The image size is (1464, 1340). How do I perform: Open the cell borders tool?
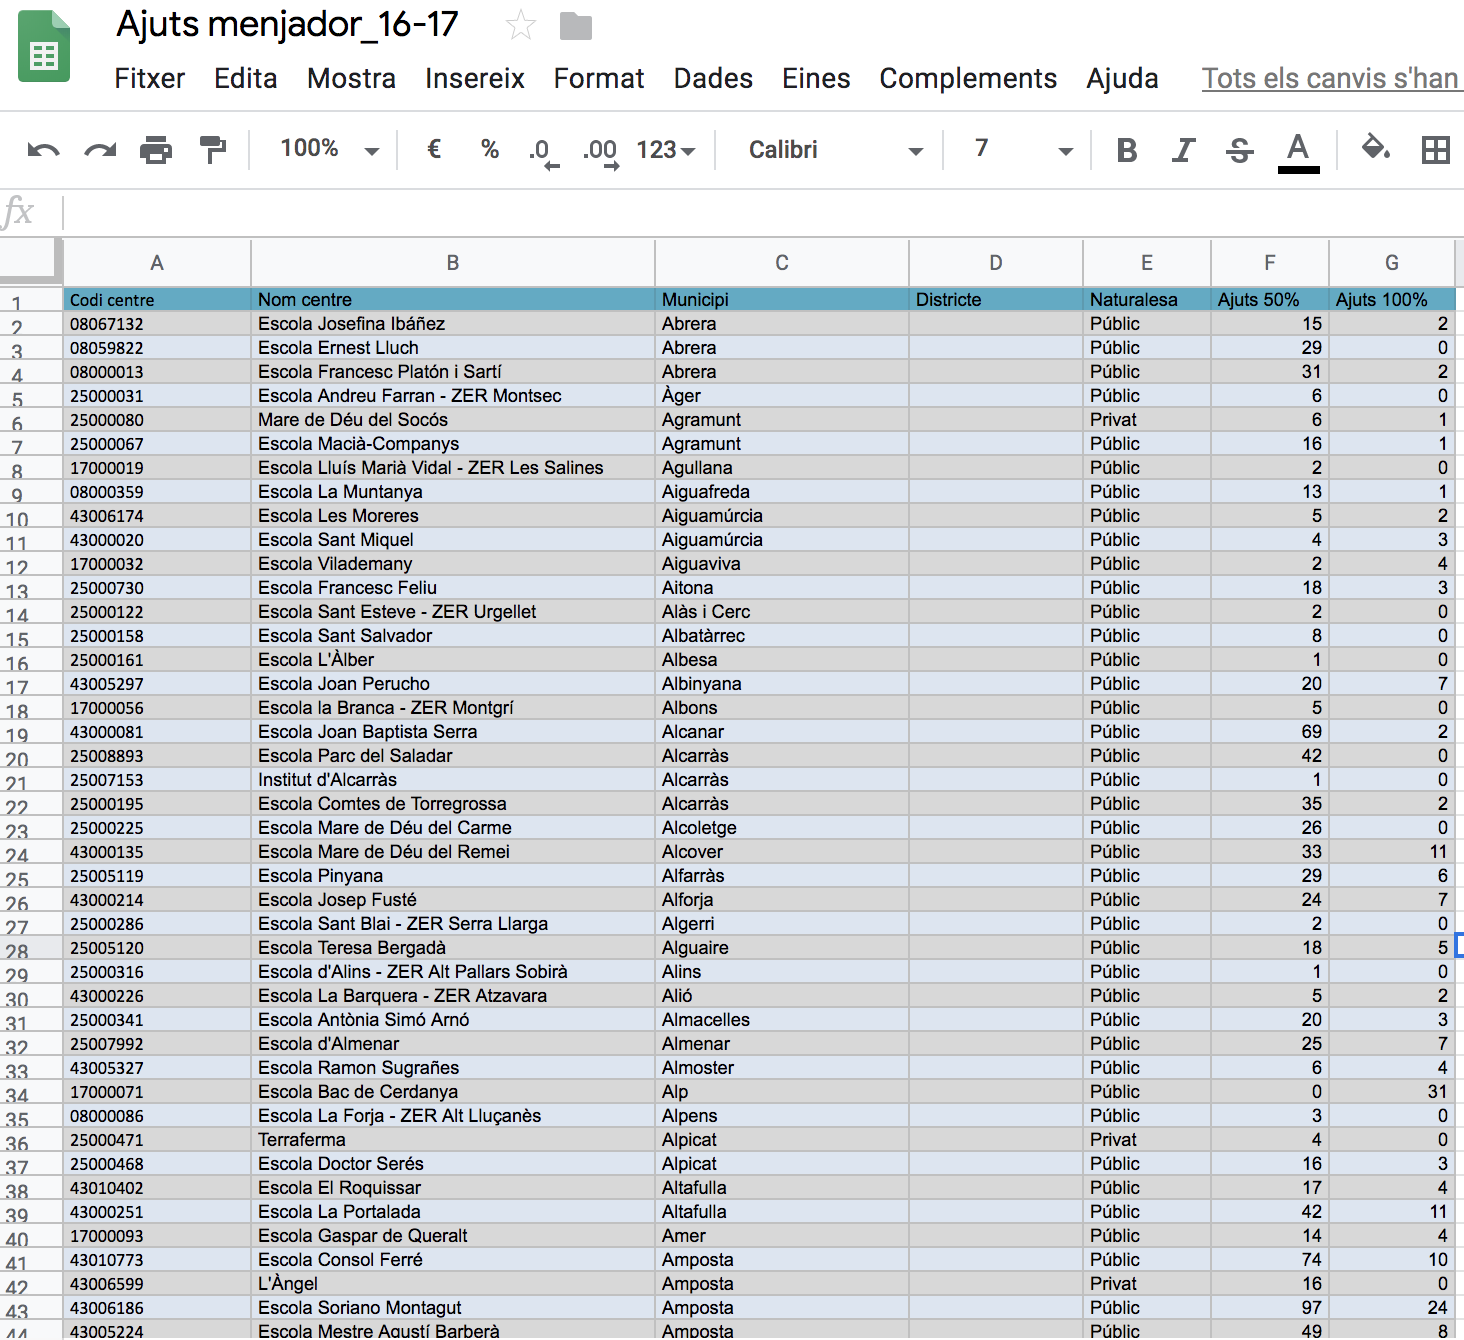(x=1436, y=150)
